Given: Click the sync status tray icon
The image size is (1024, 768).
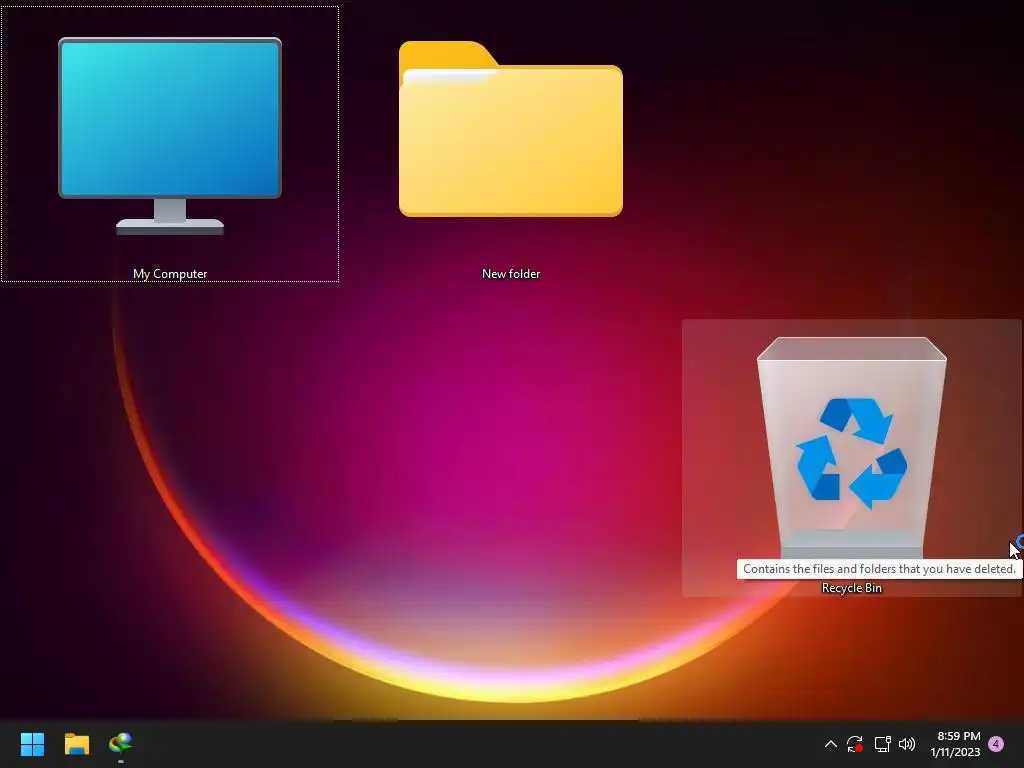Looking at the screenshot, I should [855, 744].
